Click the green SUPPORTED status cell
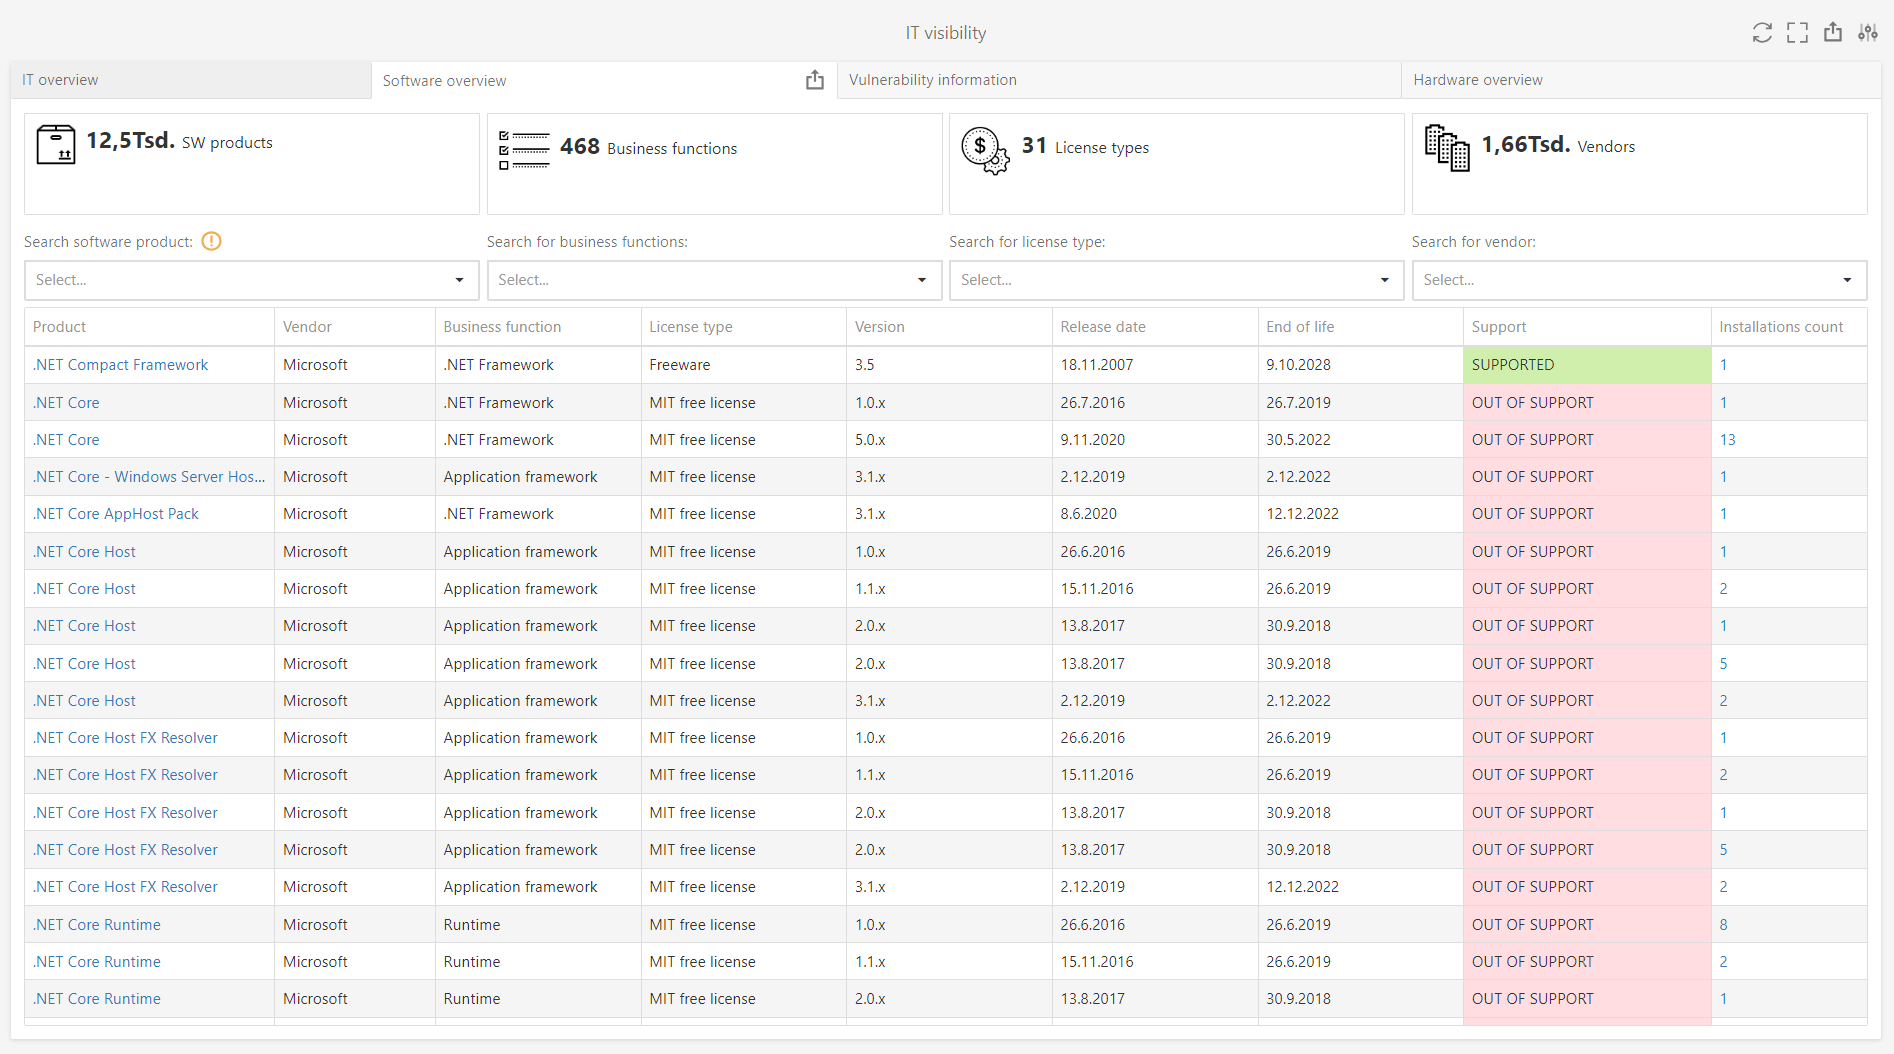1894x1054 pixels. 1586,365
